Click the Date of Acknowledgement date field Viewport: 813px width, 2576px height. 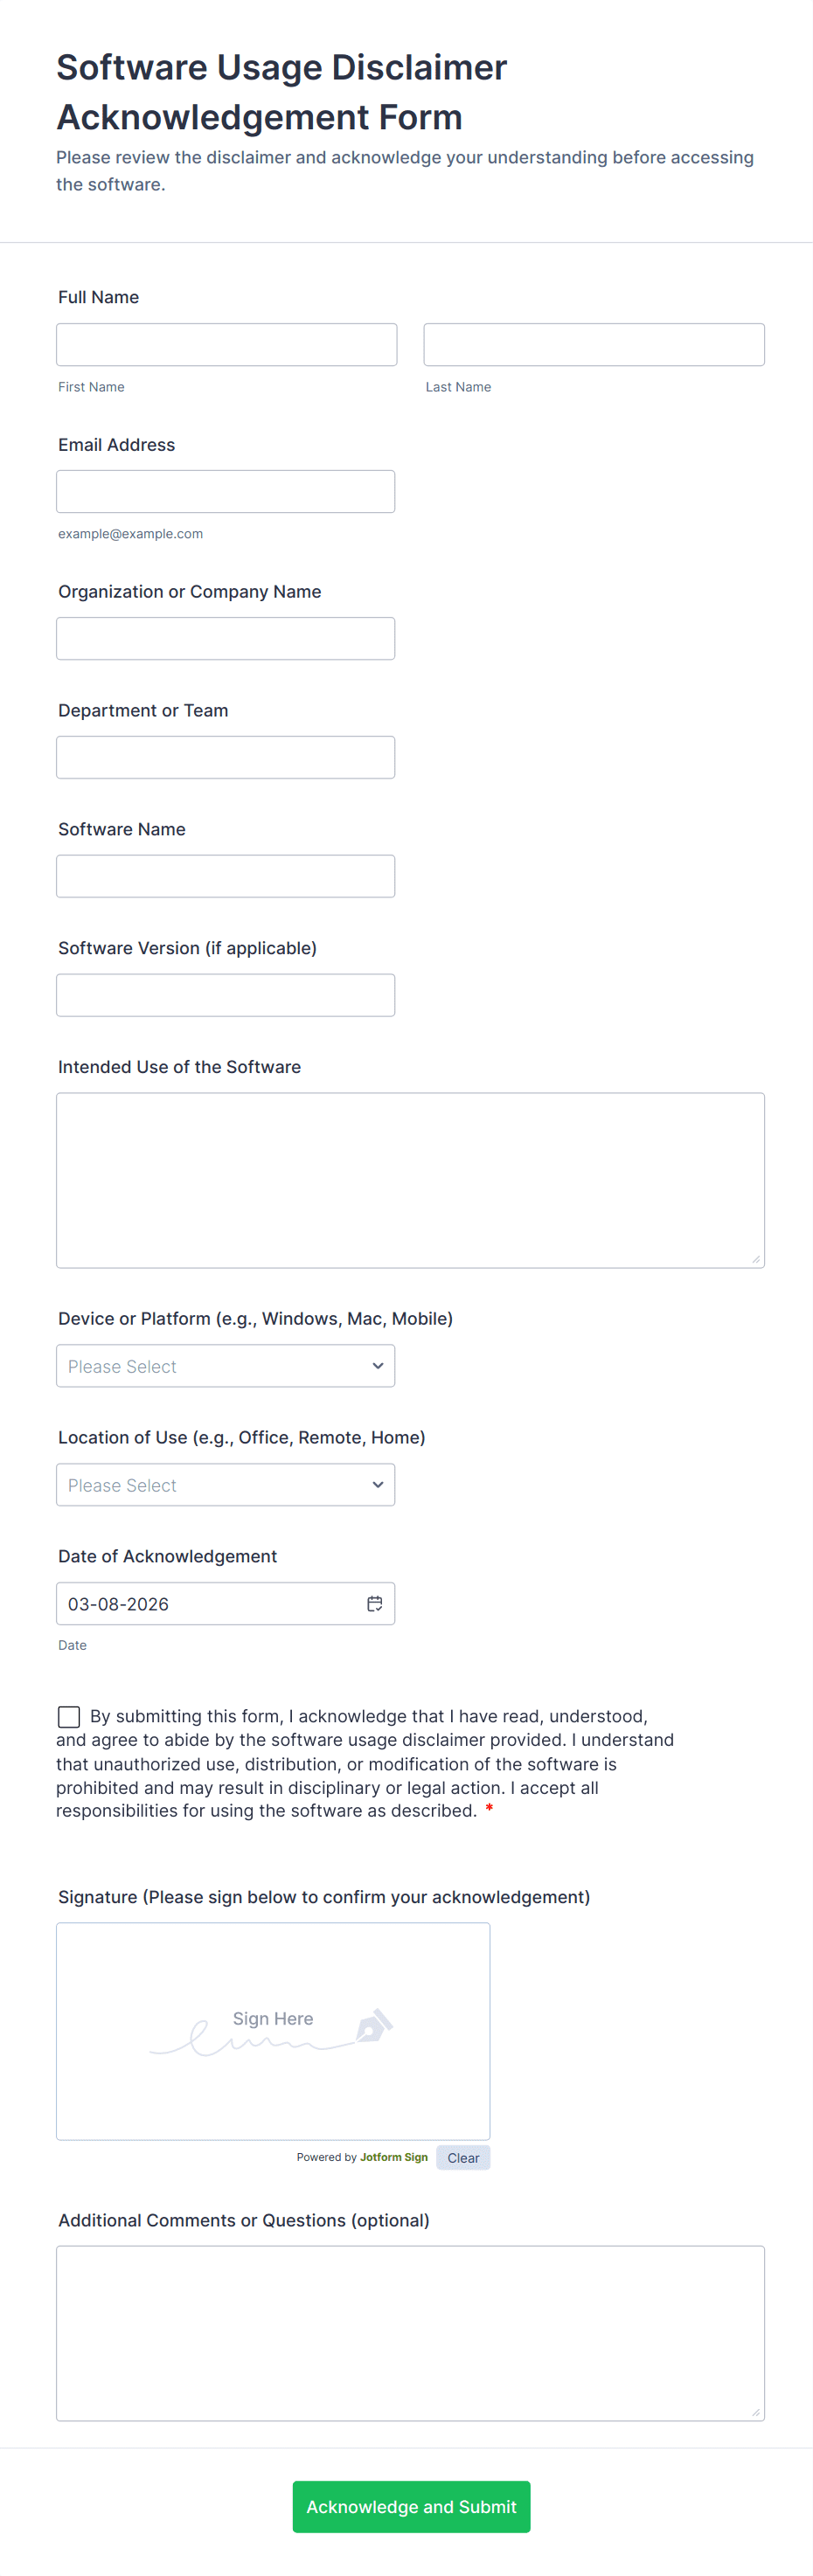click(x=210, y=1604)
